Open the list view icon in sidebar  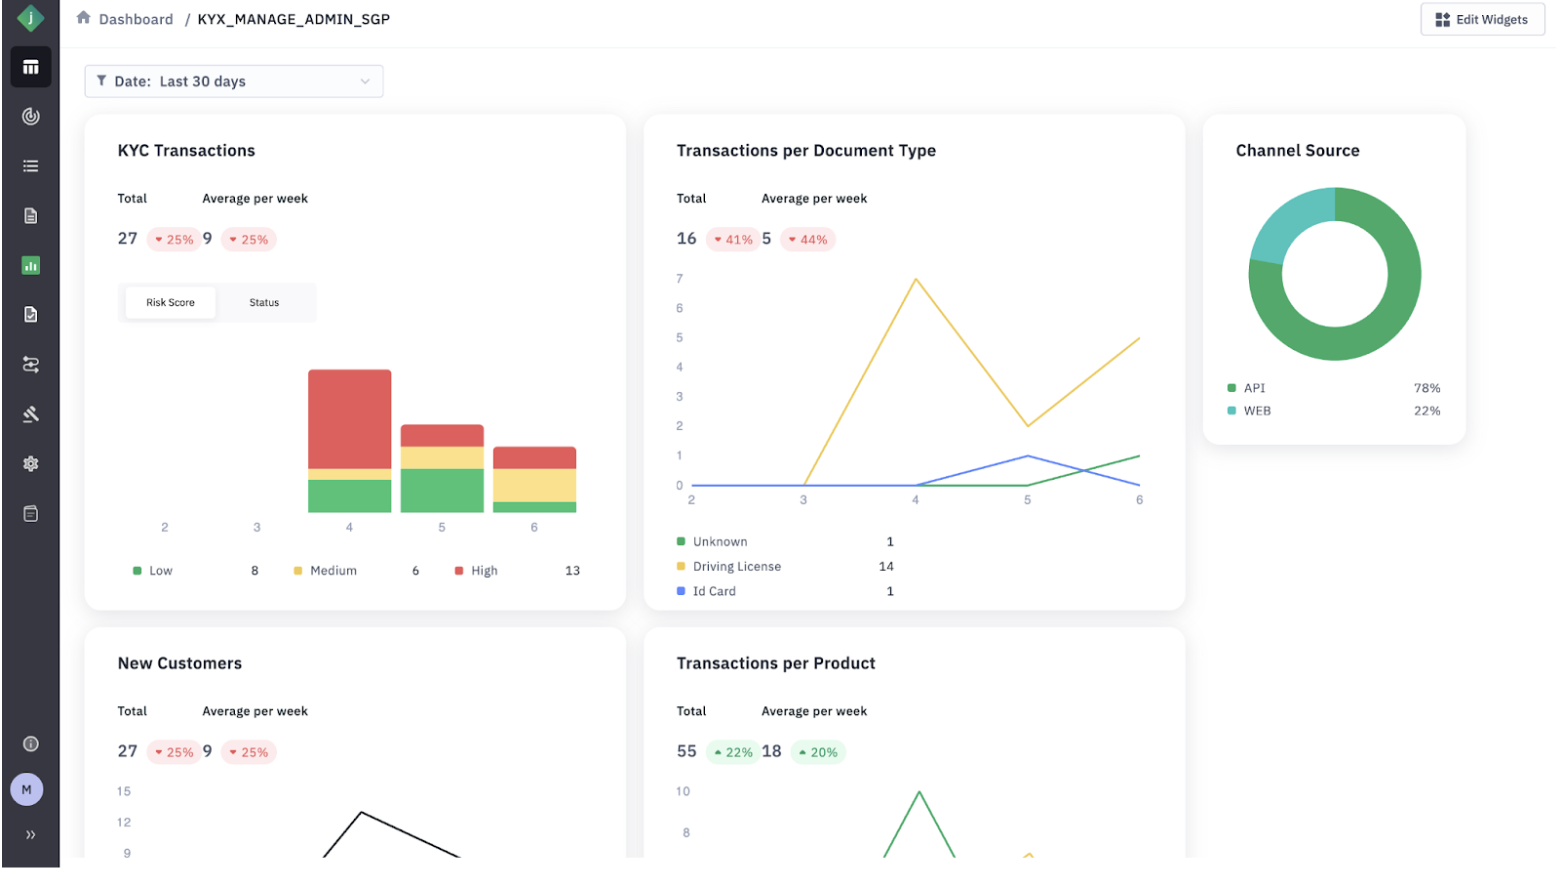click(31, 166)
